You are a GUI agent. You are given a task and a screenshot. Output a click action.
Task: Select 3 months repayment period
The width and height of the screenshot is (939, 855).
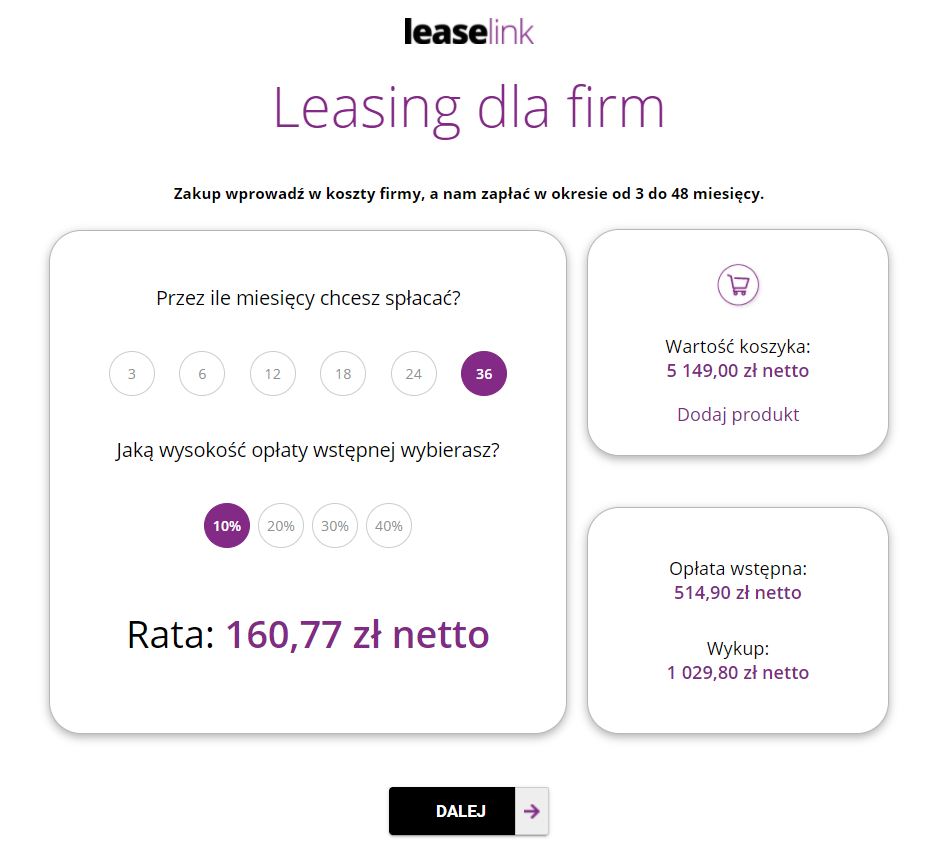point(132,374)
